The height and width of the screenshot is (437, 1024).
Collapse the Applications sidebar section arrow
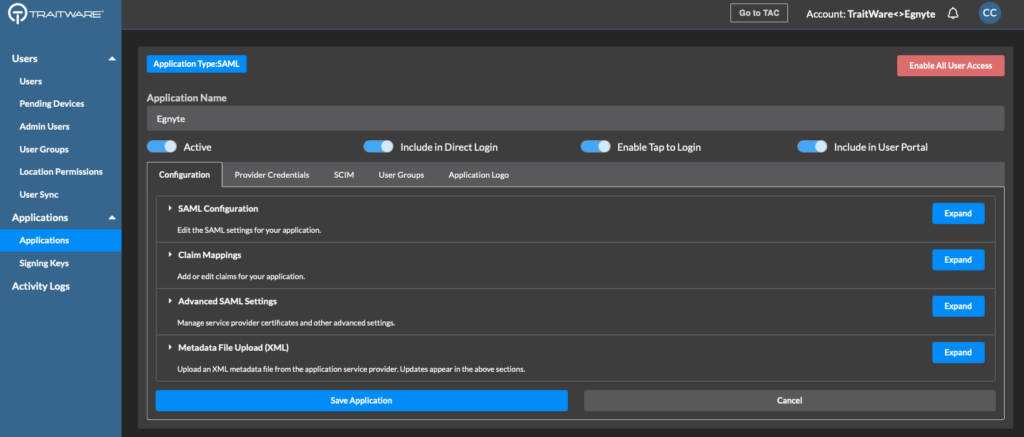coord(112,218)
